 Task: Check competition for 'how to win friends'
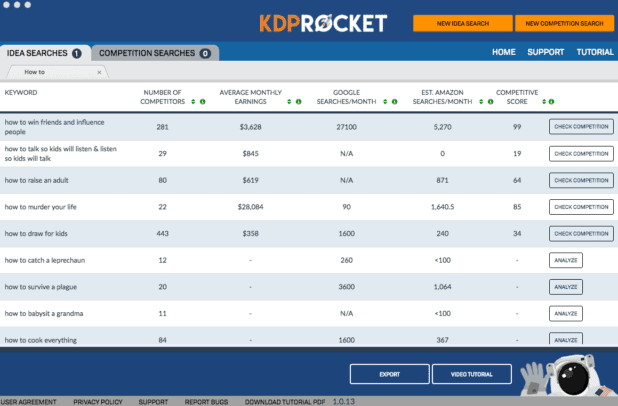(x=581, y=127)
